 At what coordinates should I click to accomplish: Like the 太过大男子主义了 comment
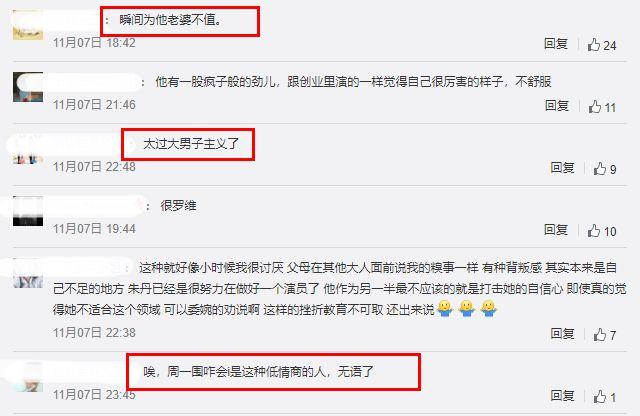tap(604, 169)
